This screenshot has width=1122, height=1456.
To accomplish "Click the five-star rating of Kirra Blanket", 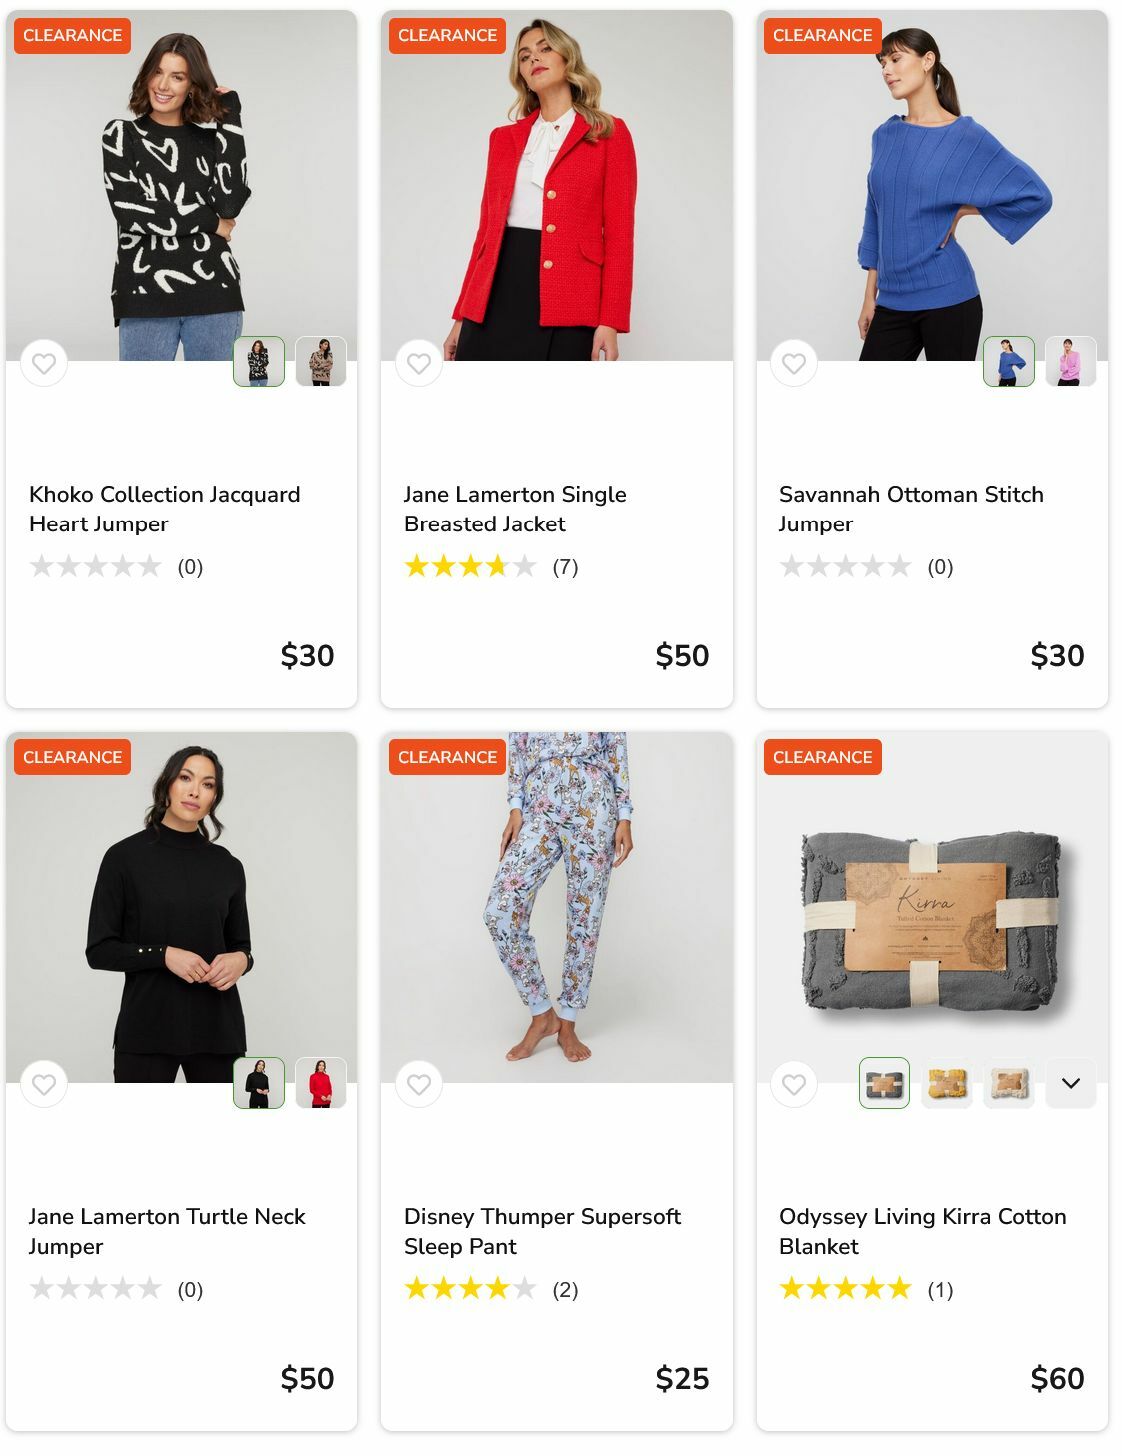I will point(845,1289).
